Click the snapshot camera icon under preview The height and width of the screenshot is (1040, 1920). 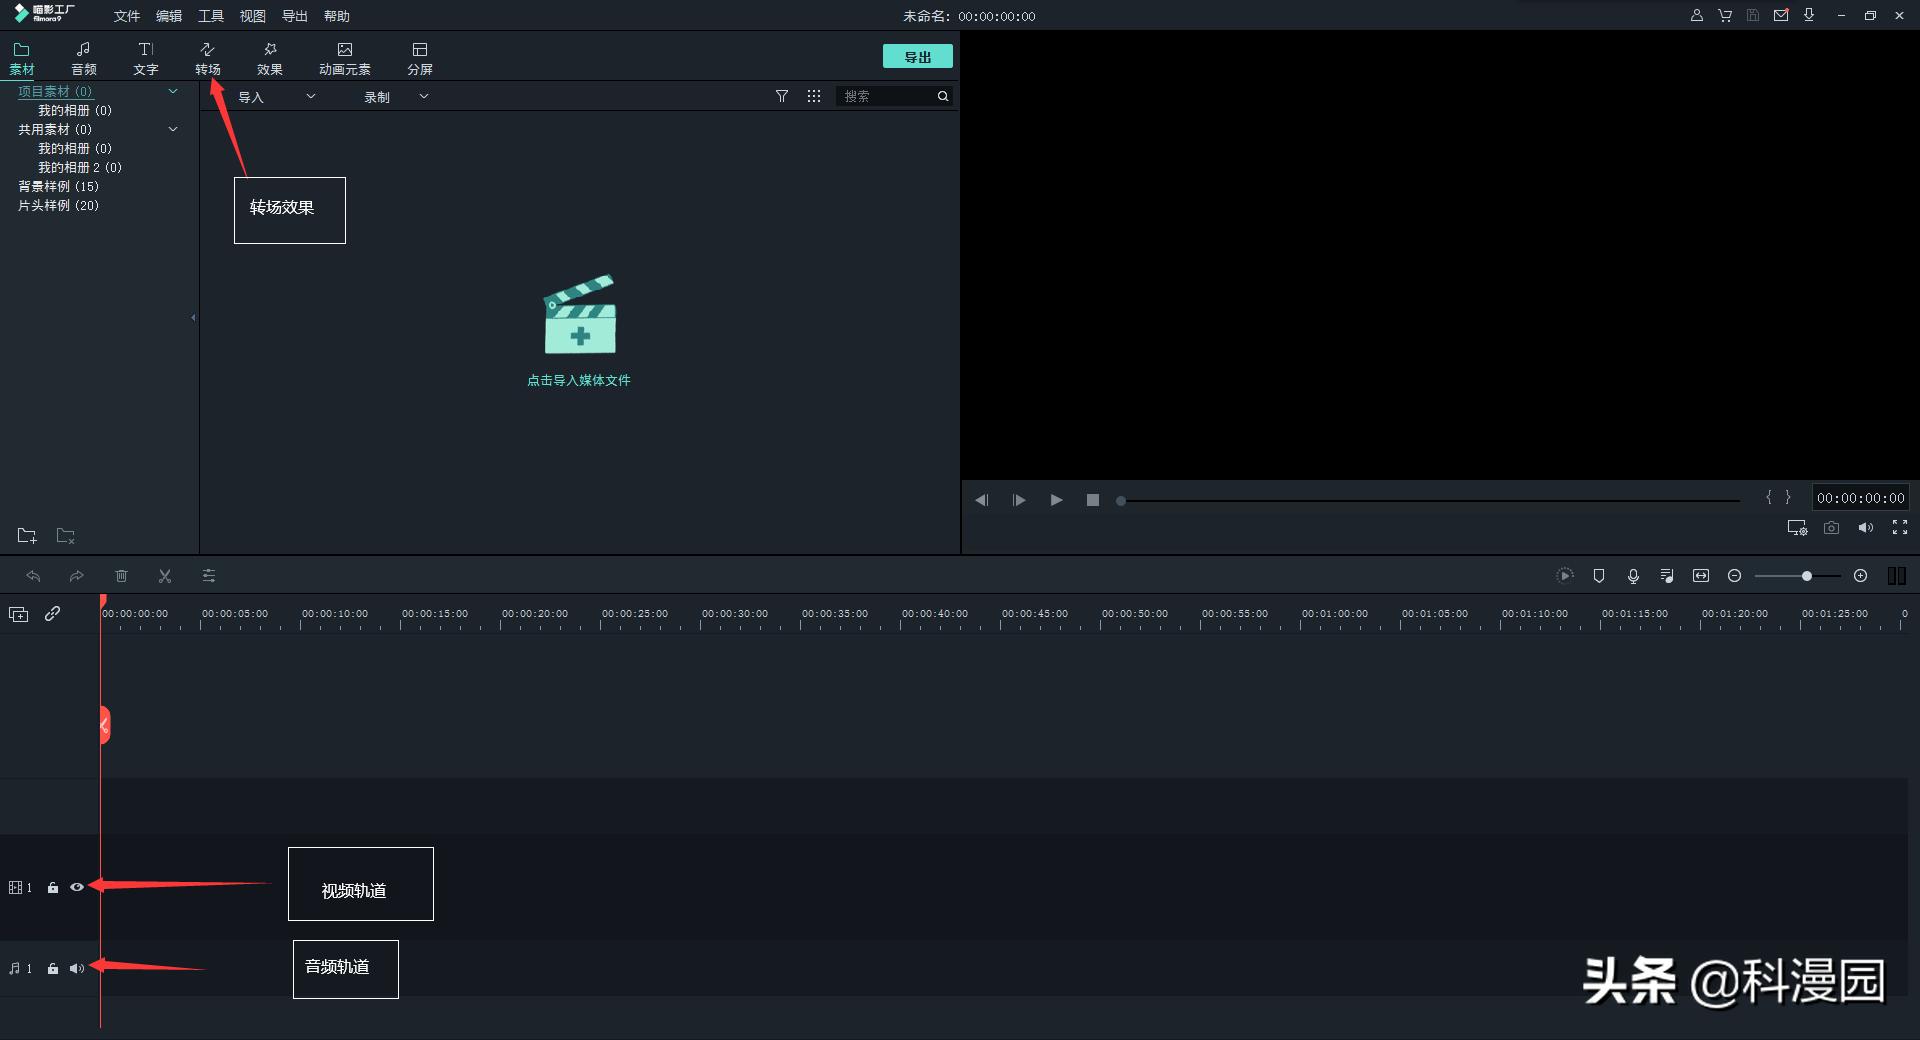coord(1831,528)
